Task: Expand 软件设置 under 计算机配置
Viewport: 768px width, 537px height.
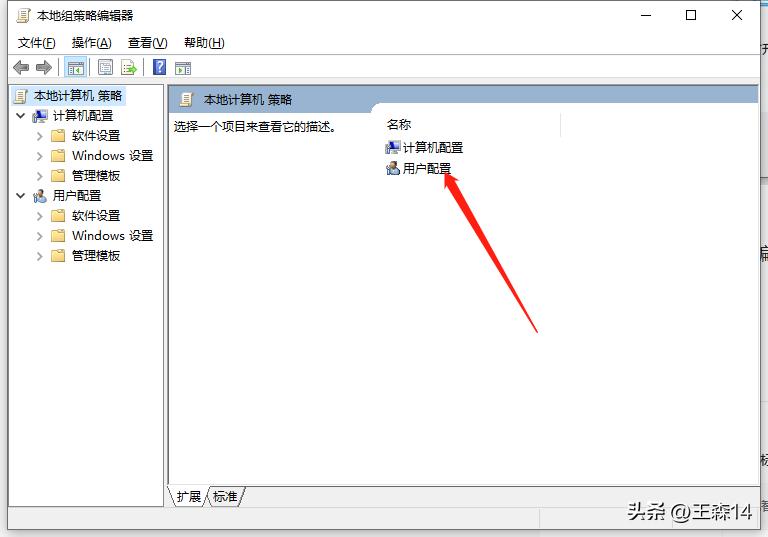Action: point(40,136)
